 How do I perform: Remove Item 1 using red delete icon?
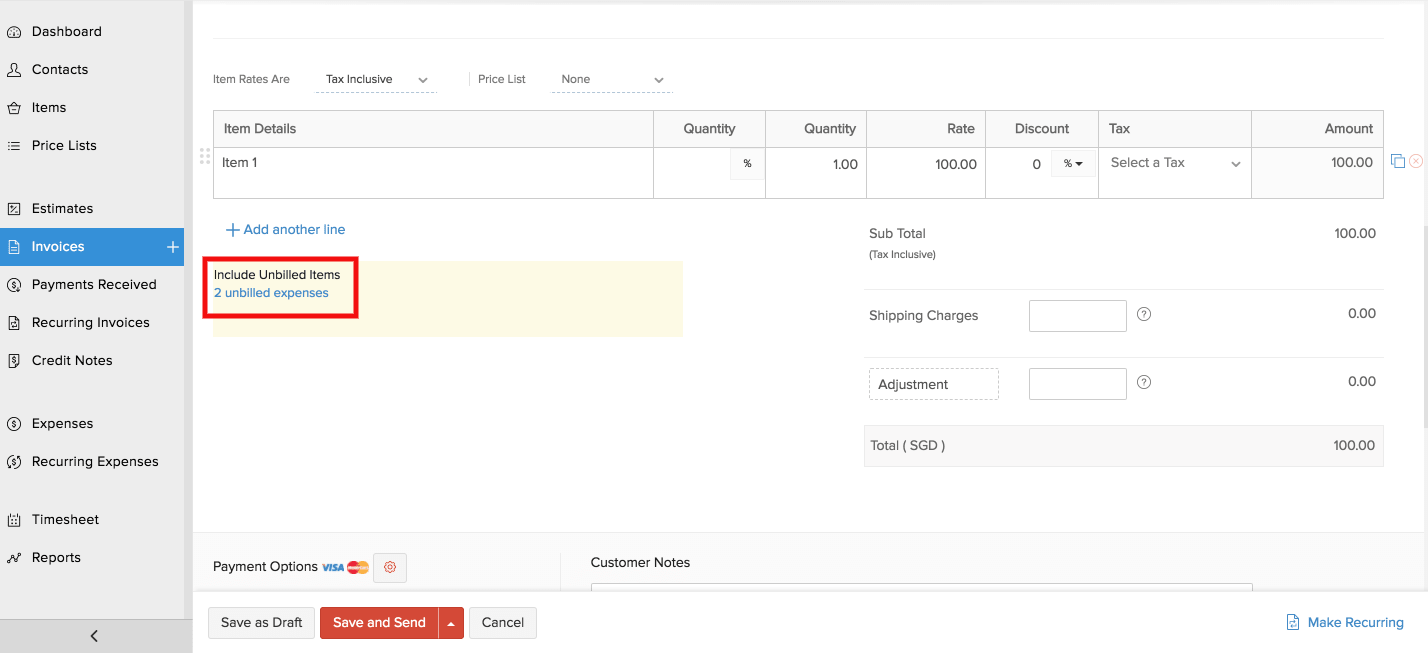click(1416, 160)
